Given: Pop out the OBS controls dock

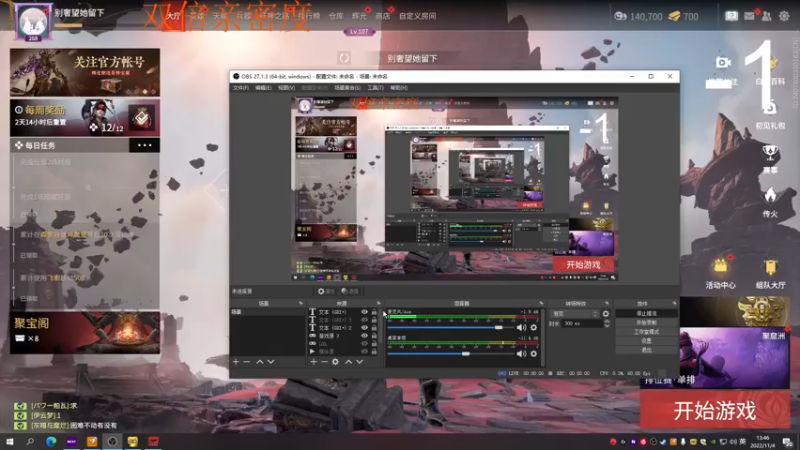Looking at the screenshot, I should click(674, 304).
